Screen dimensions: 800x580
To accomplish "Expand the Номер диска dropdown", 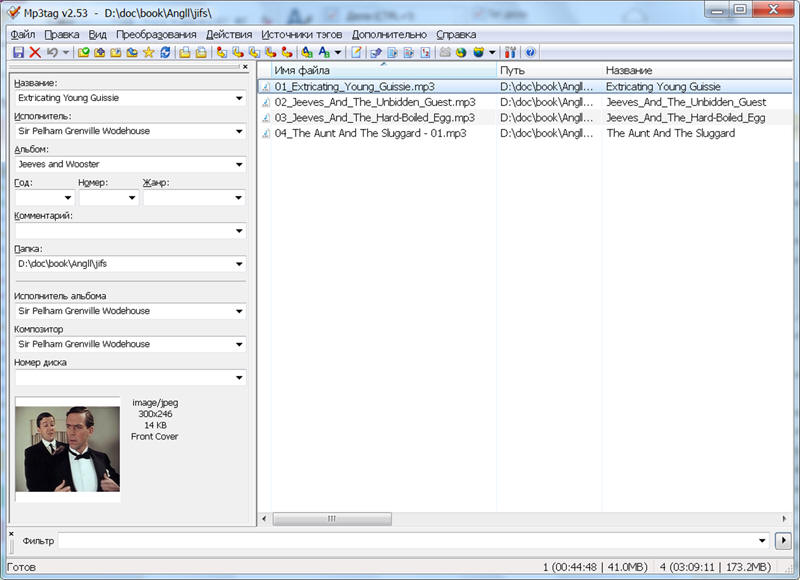I will coord(239,377).
